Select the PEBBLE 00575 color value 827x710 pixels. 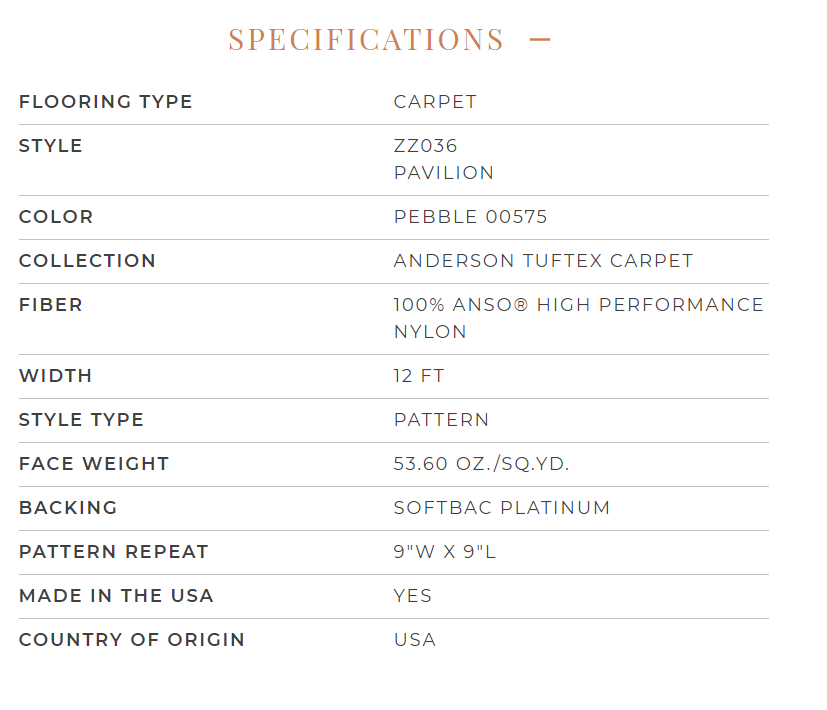(470, 217)
